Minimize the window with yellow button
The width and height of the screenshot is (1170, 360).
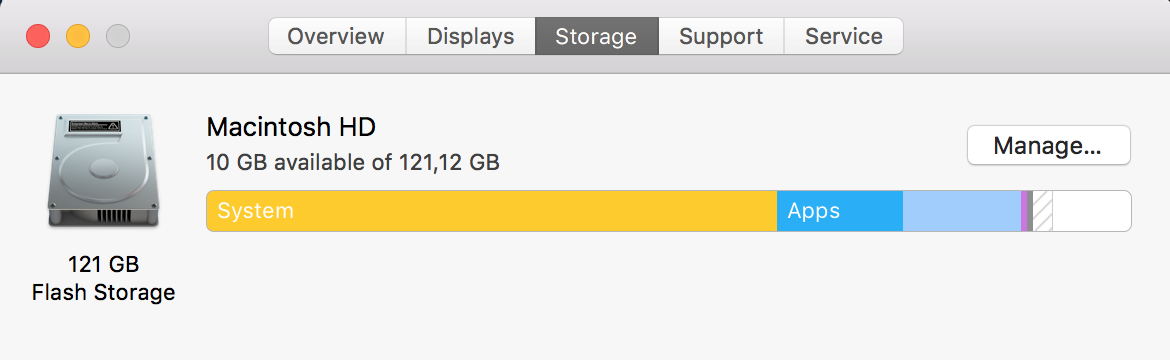tap(78, 36)
